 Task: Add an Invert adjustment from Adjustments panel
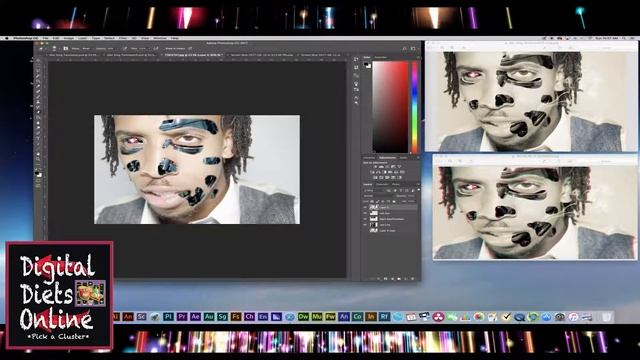(x=376, y=178)
